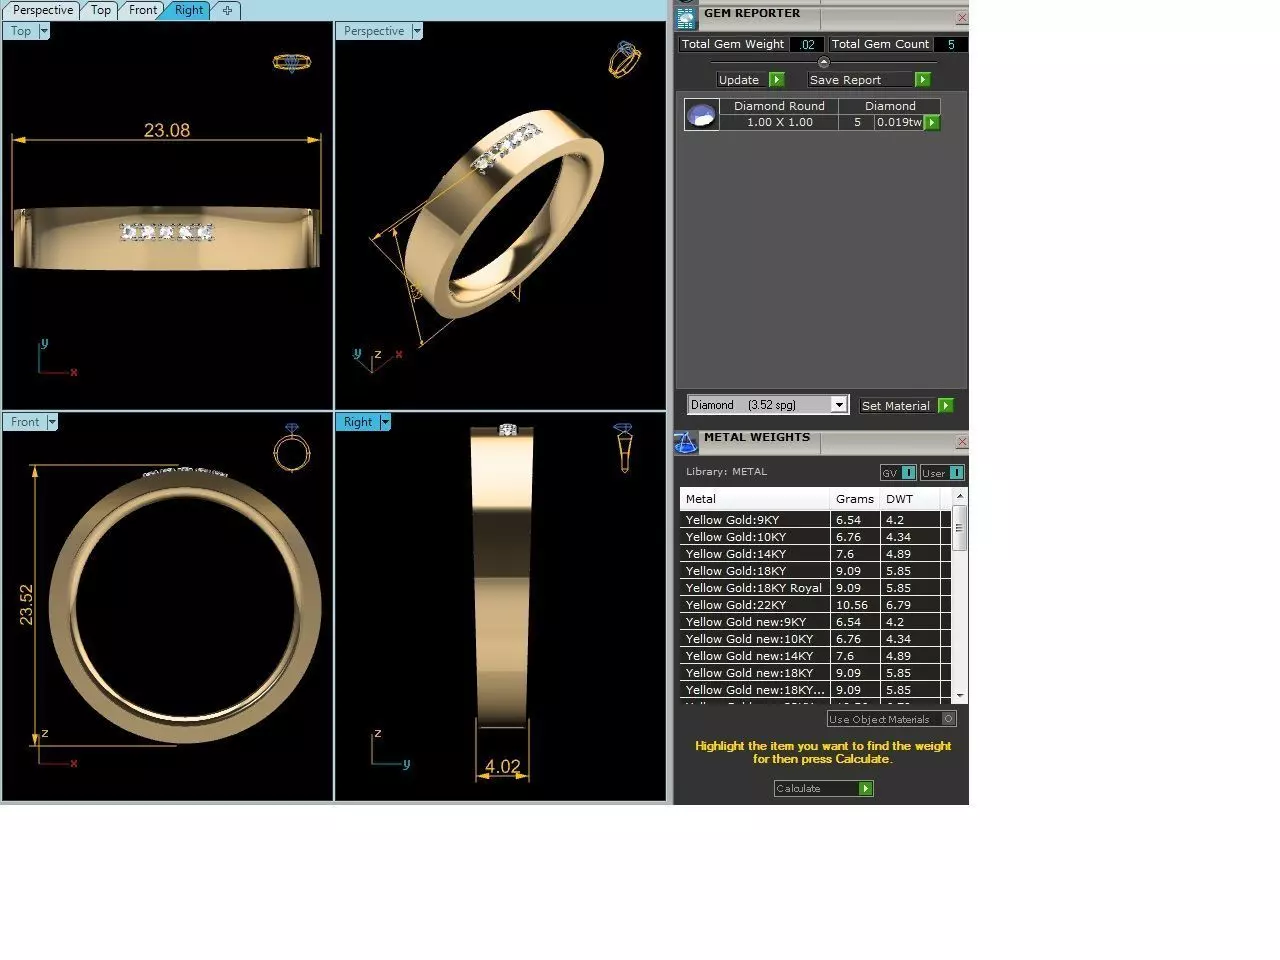The width and height of the screenshot is (1280, 960).
Task: Switch to the Top tab
Action: [101, 10]
